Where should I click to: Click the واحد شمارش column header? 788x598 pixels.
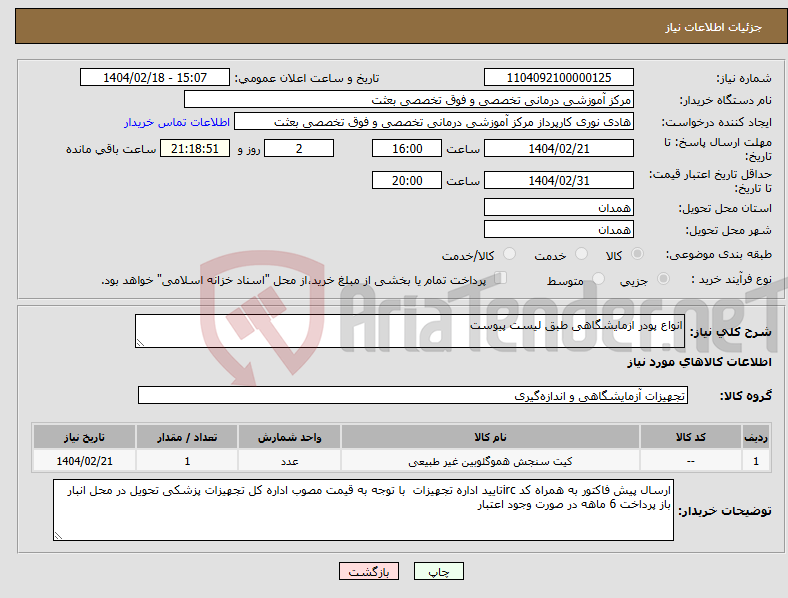click(289, 437)
